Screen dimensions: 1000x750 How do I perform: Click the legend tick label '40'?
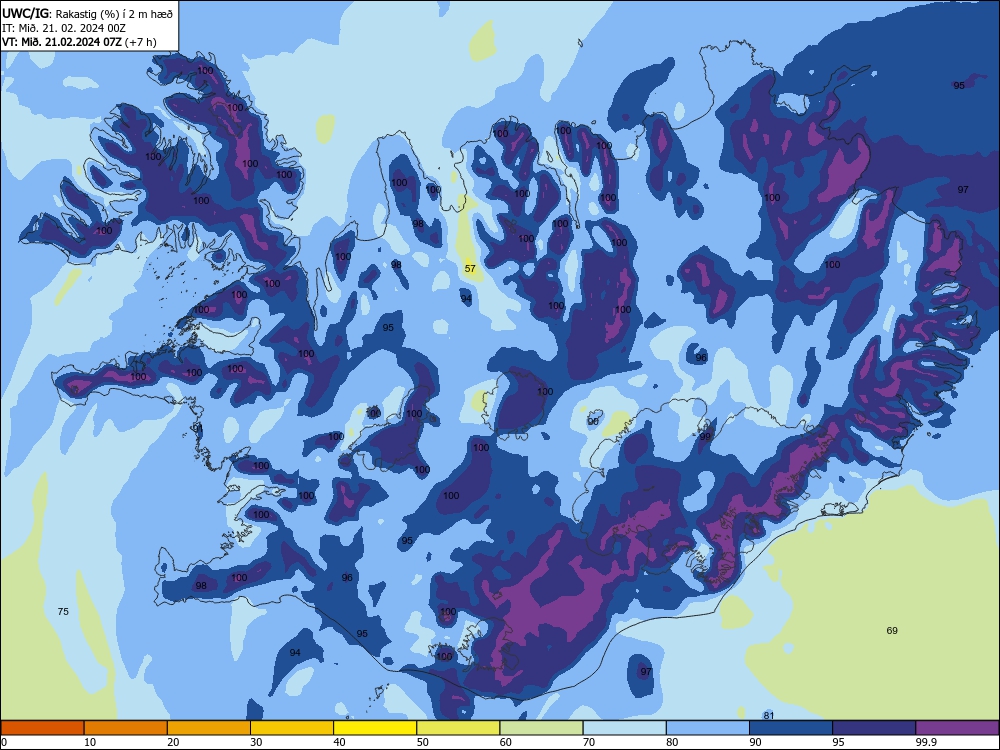pyautogui.click(x=339, y=742)
